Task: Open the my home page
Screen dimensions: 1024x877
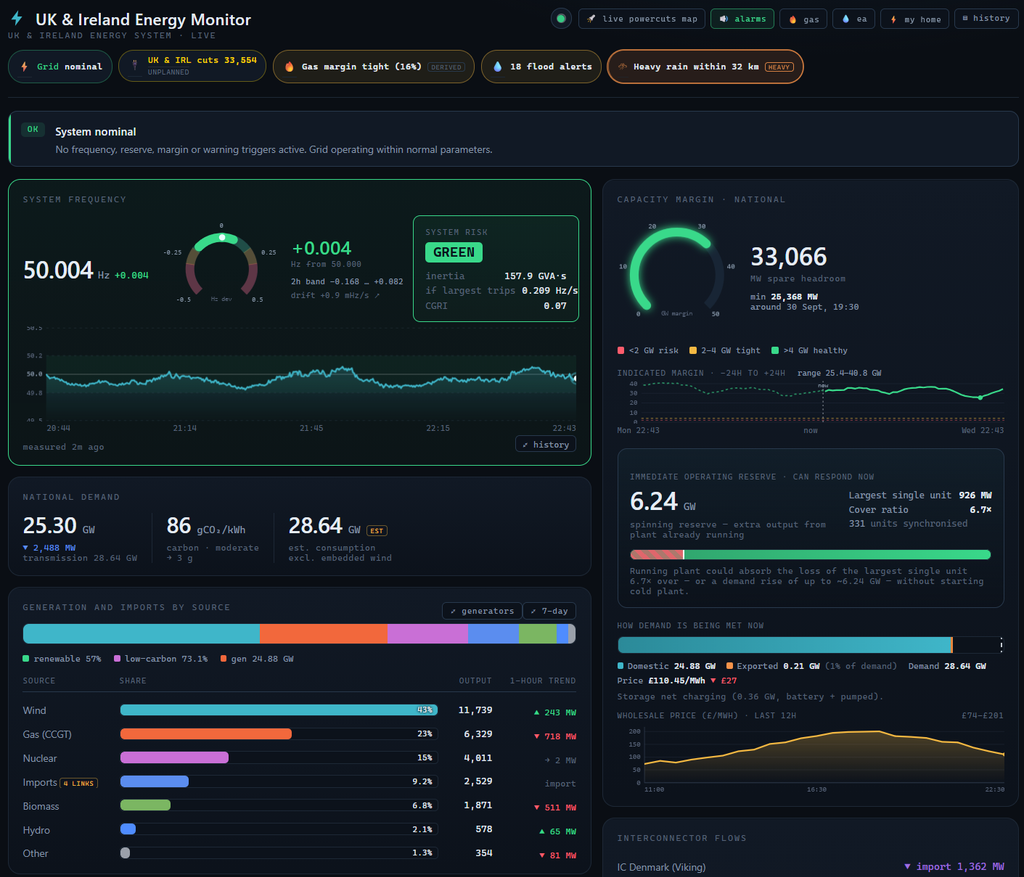Action: point(914,19)
